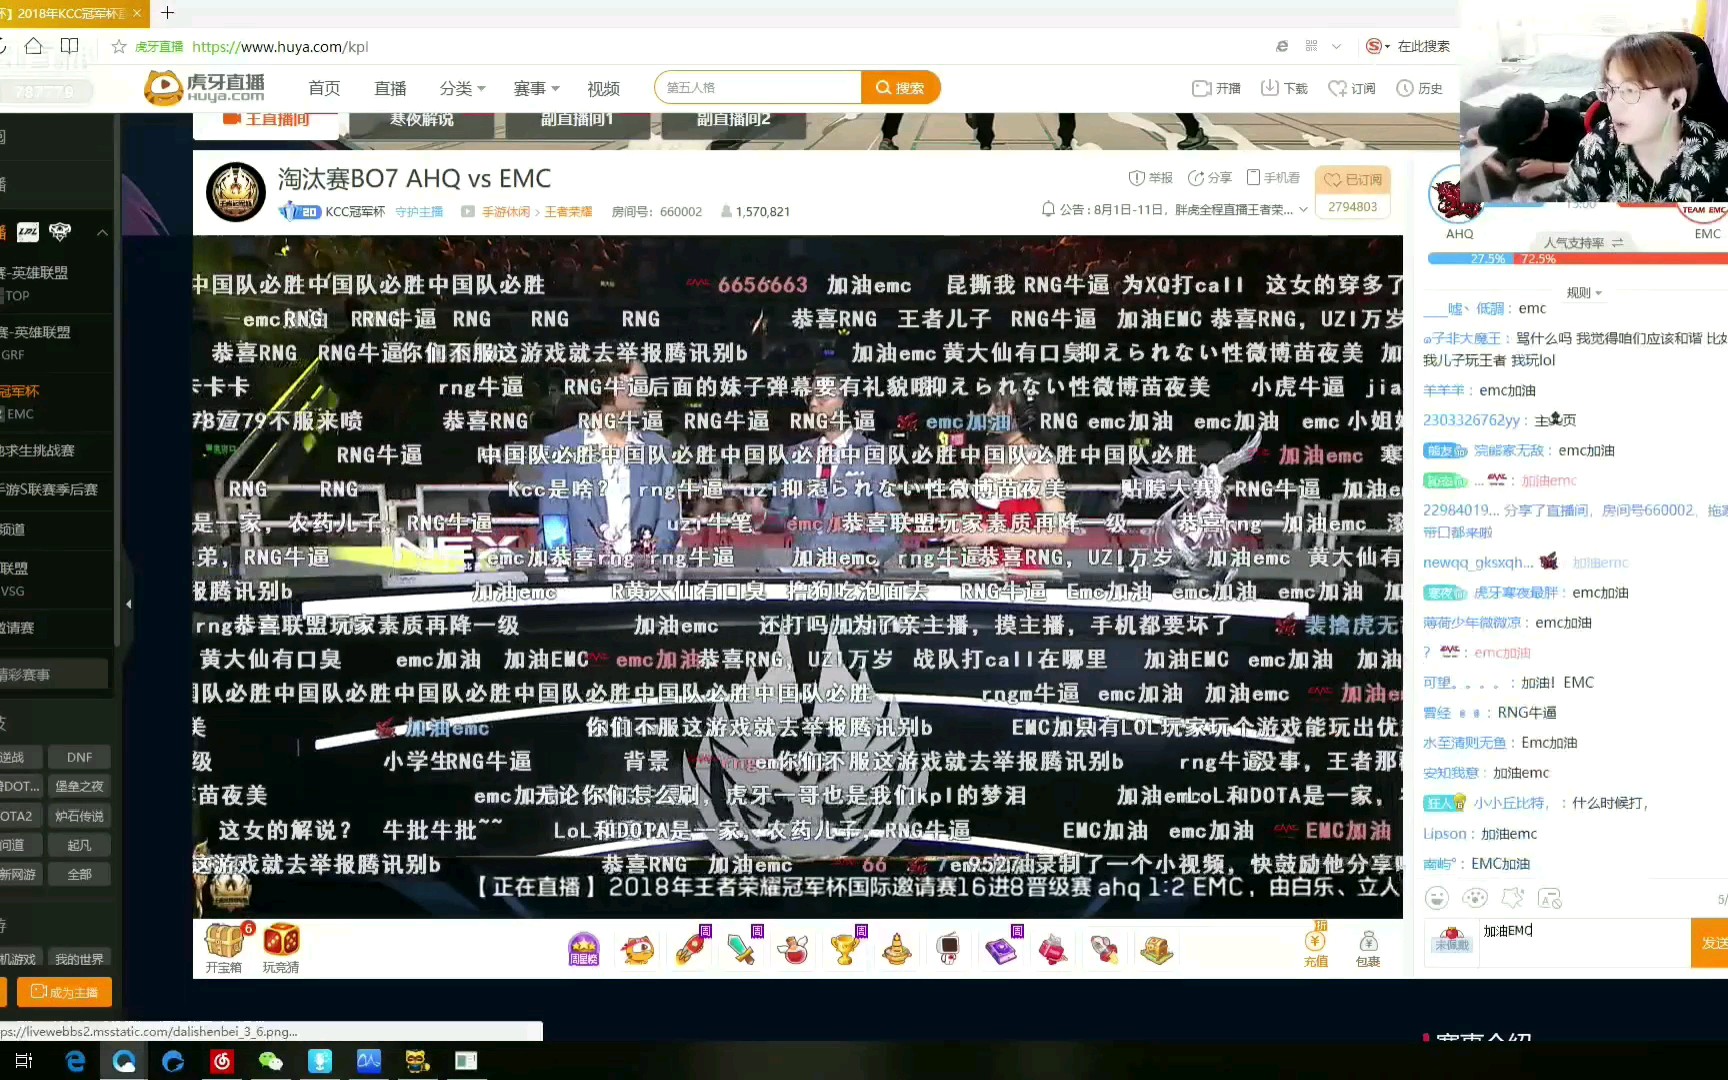Open the 包裹 backpack bag

[1368, 949]
